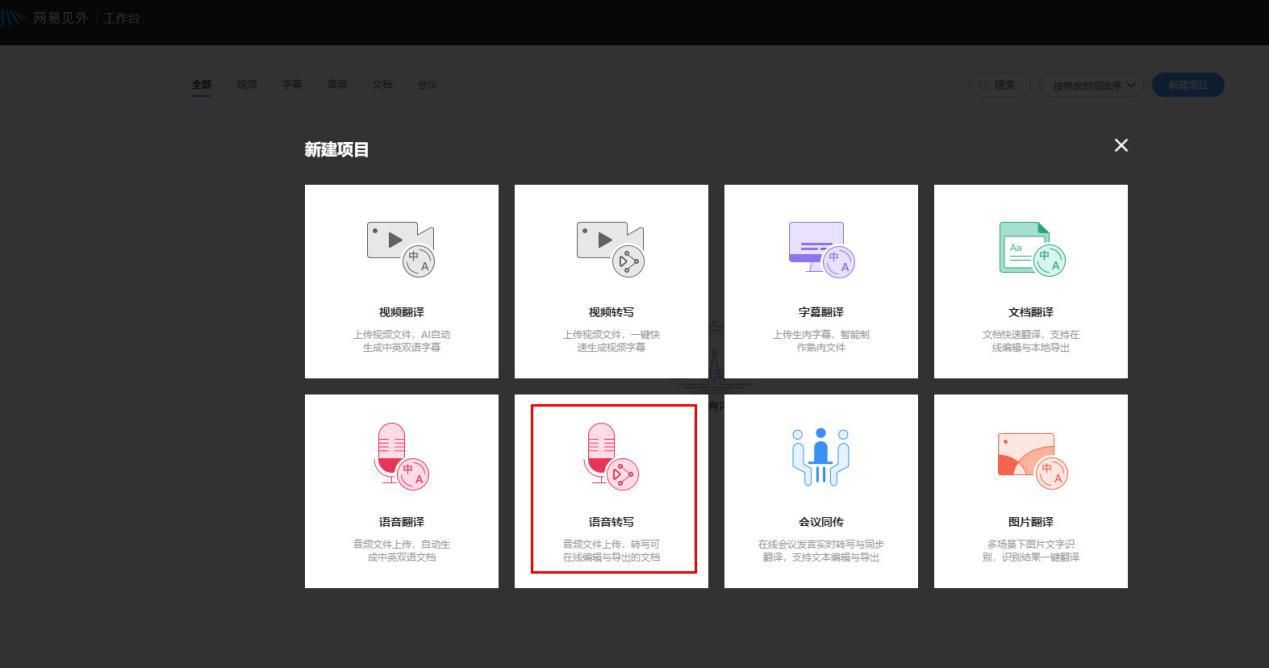The height and width of the screenshot is (668, 1269).
Task: Click the 文档翻译 description text
Action: click(1031, 340)
